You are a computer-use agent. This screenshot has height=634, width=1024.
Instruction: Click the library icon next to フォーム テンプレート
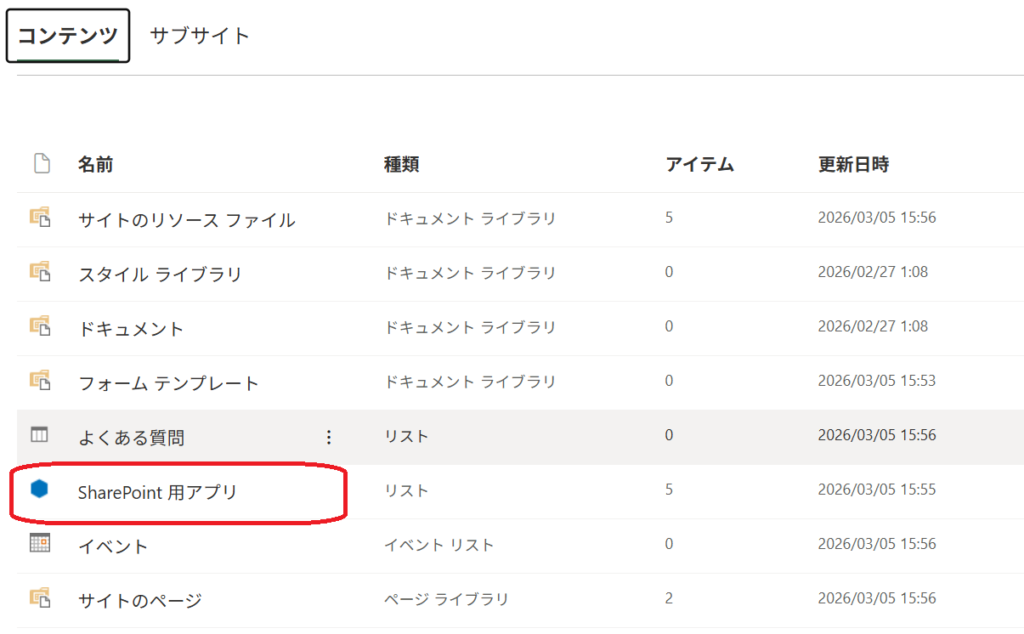point(40,381)
